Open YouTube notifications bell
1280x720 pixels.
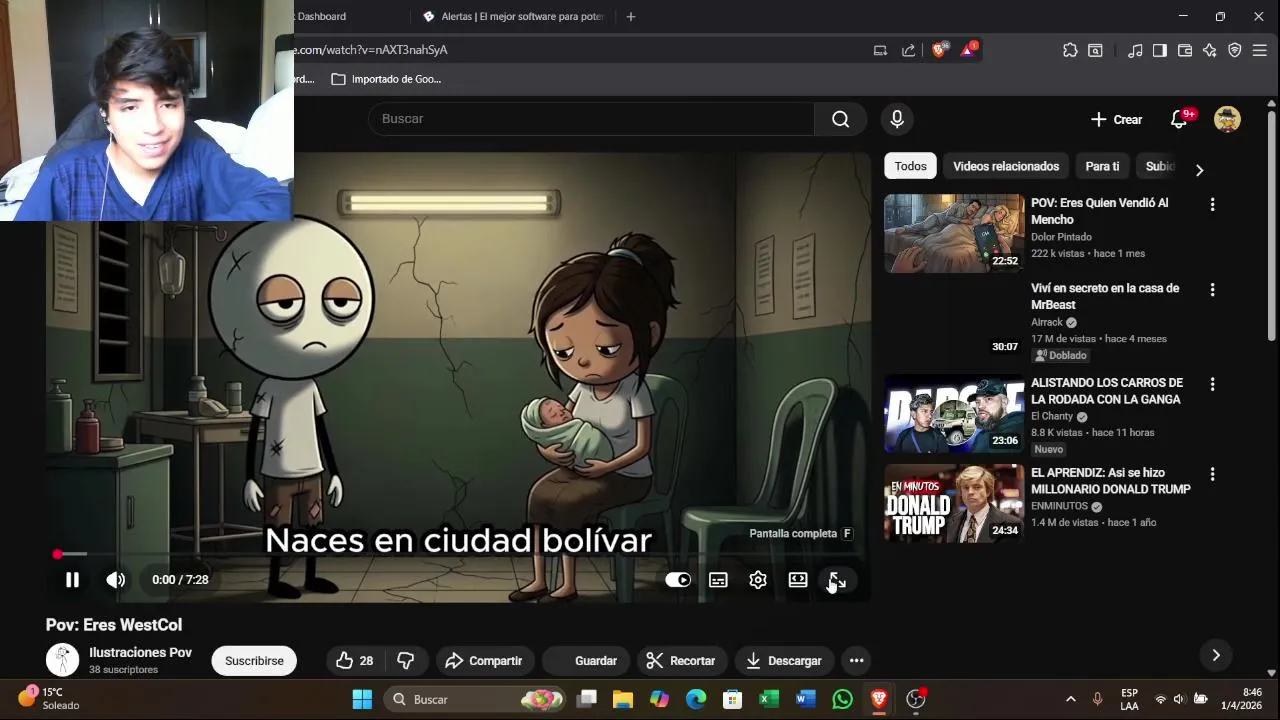click(x=1179, y=119)
